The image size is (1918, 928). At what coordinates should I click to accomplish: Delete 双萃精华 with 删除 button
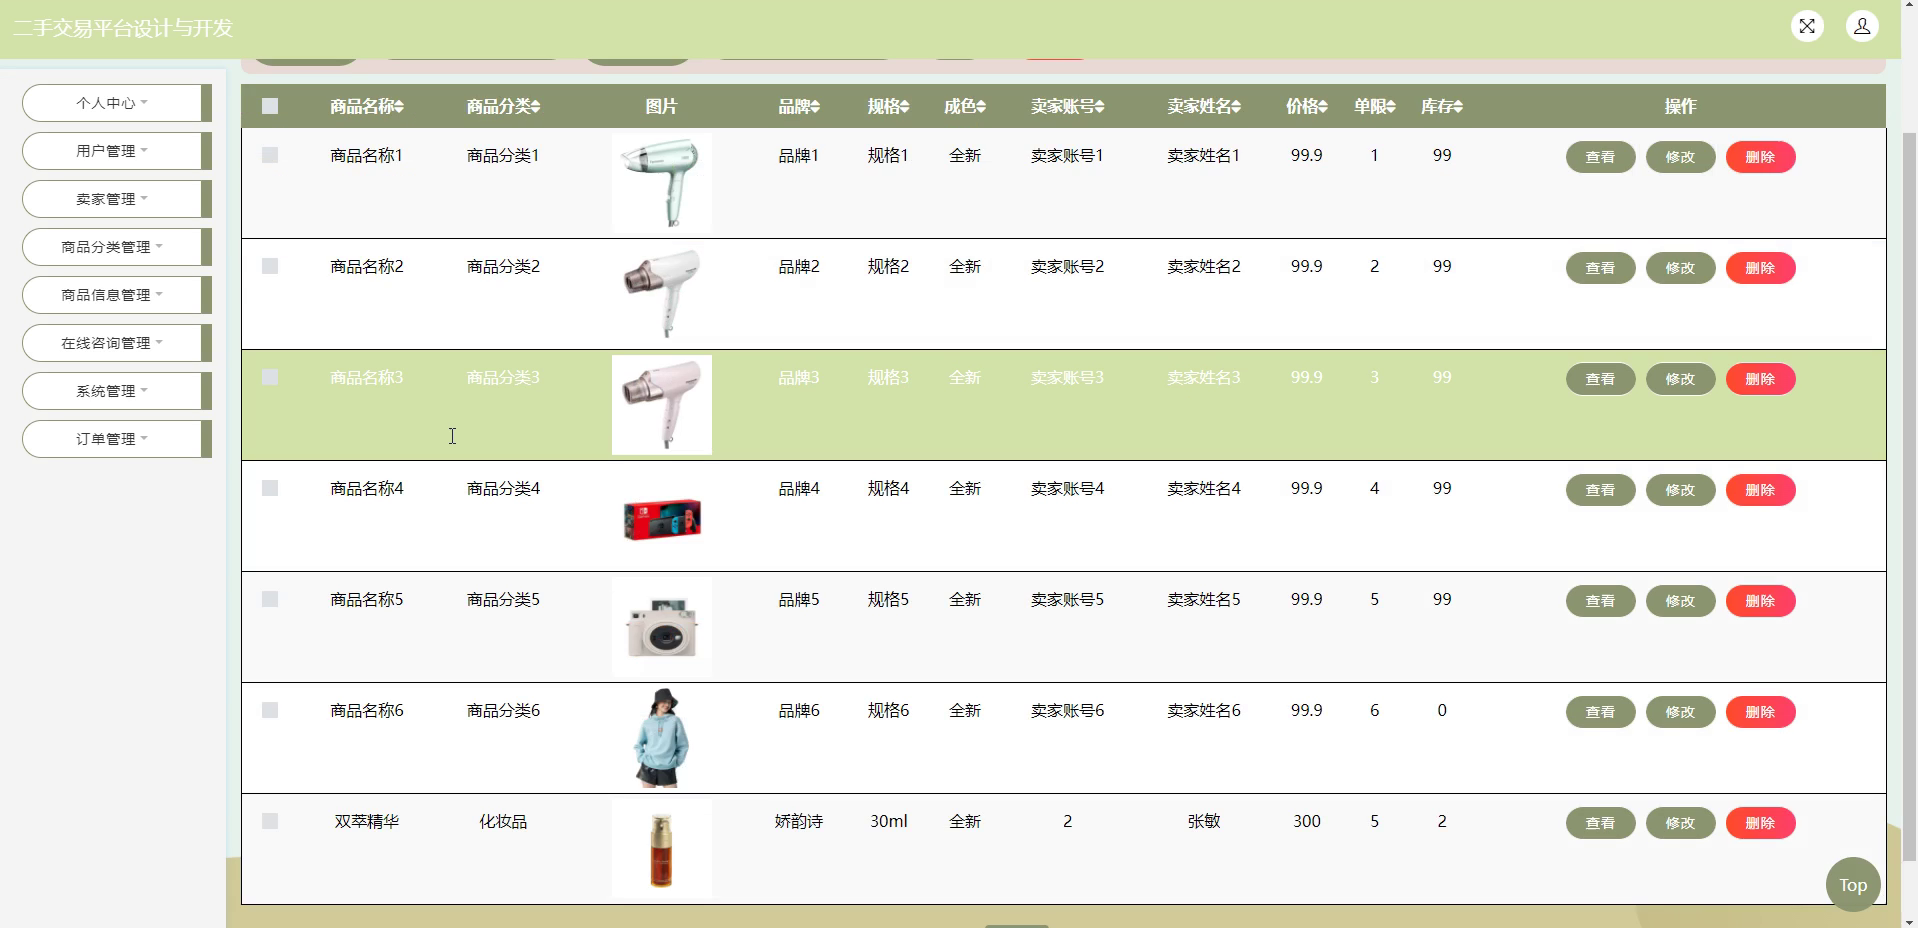pos(1760,823)
